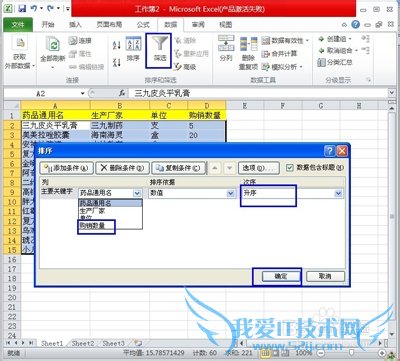Click 复制条件 copy condition button

178,168
